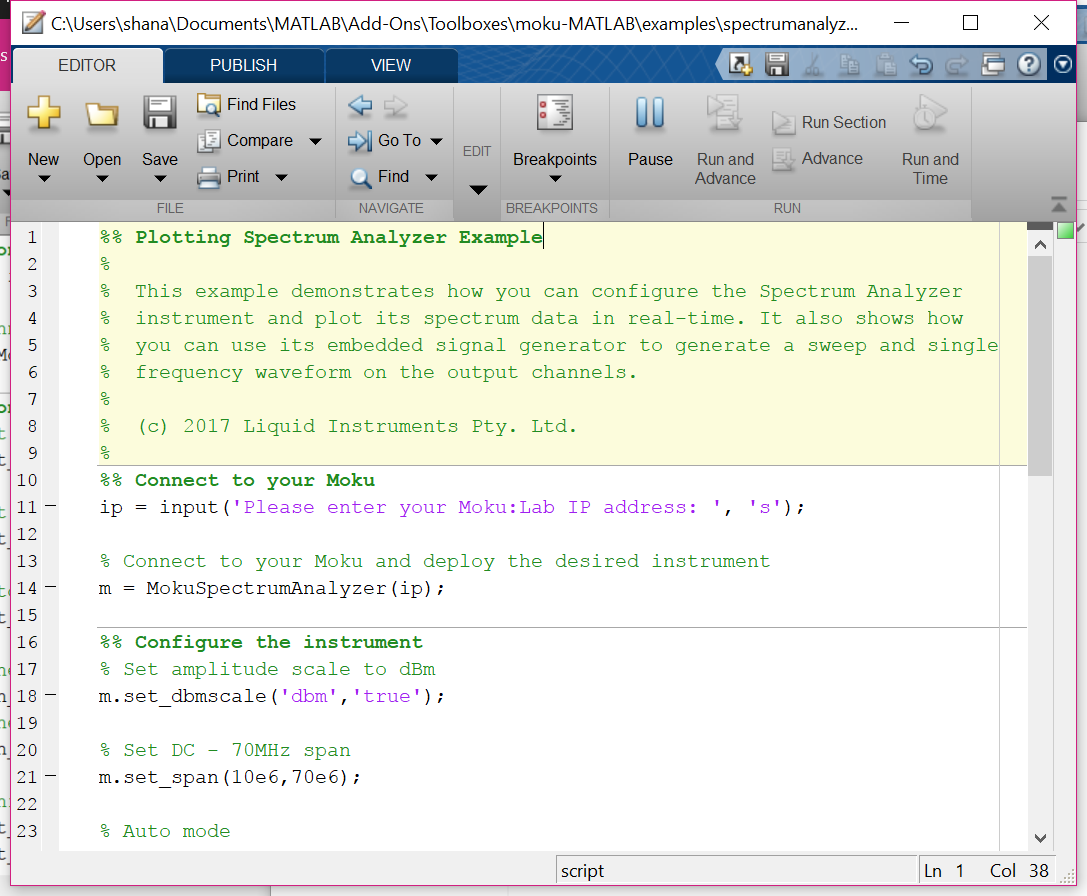
Task: Expand the Go To dropdown arrow
Action: pos(436,141)
